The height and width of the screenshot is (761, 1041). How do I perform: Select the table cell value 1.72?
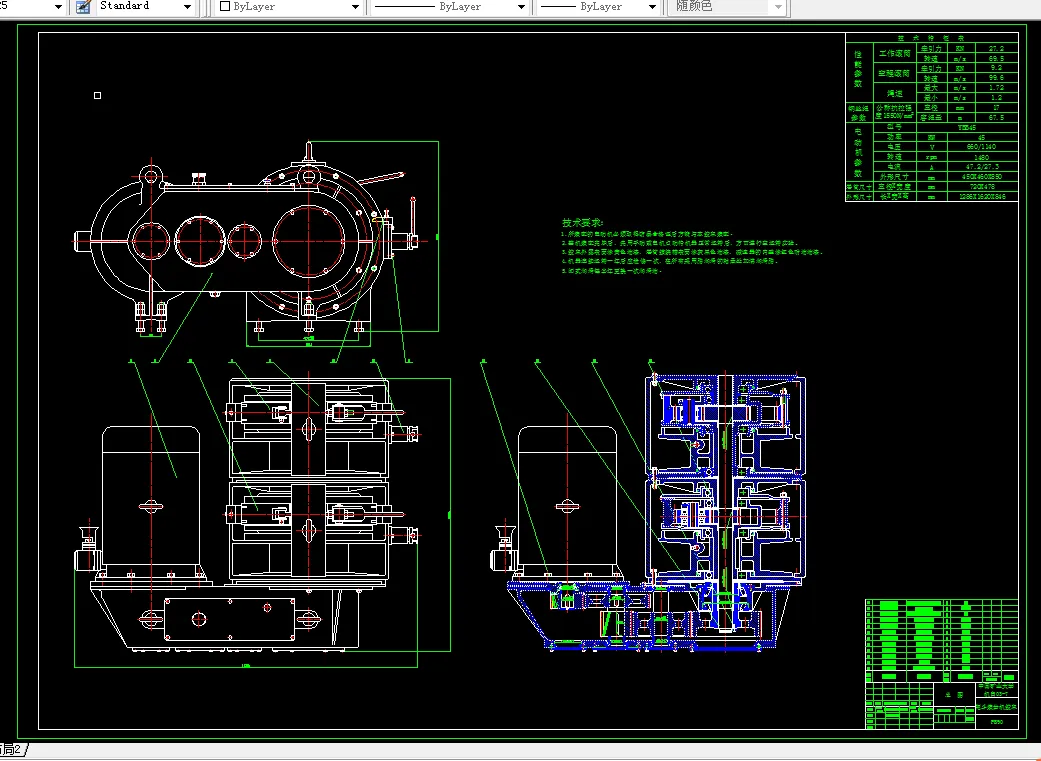pos(996,88)
